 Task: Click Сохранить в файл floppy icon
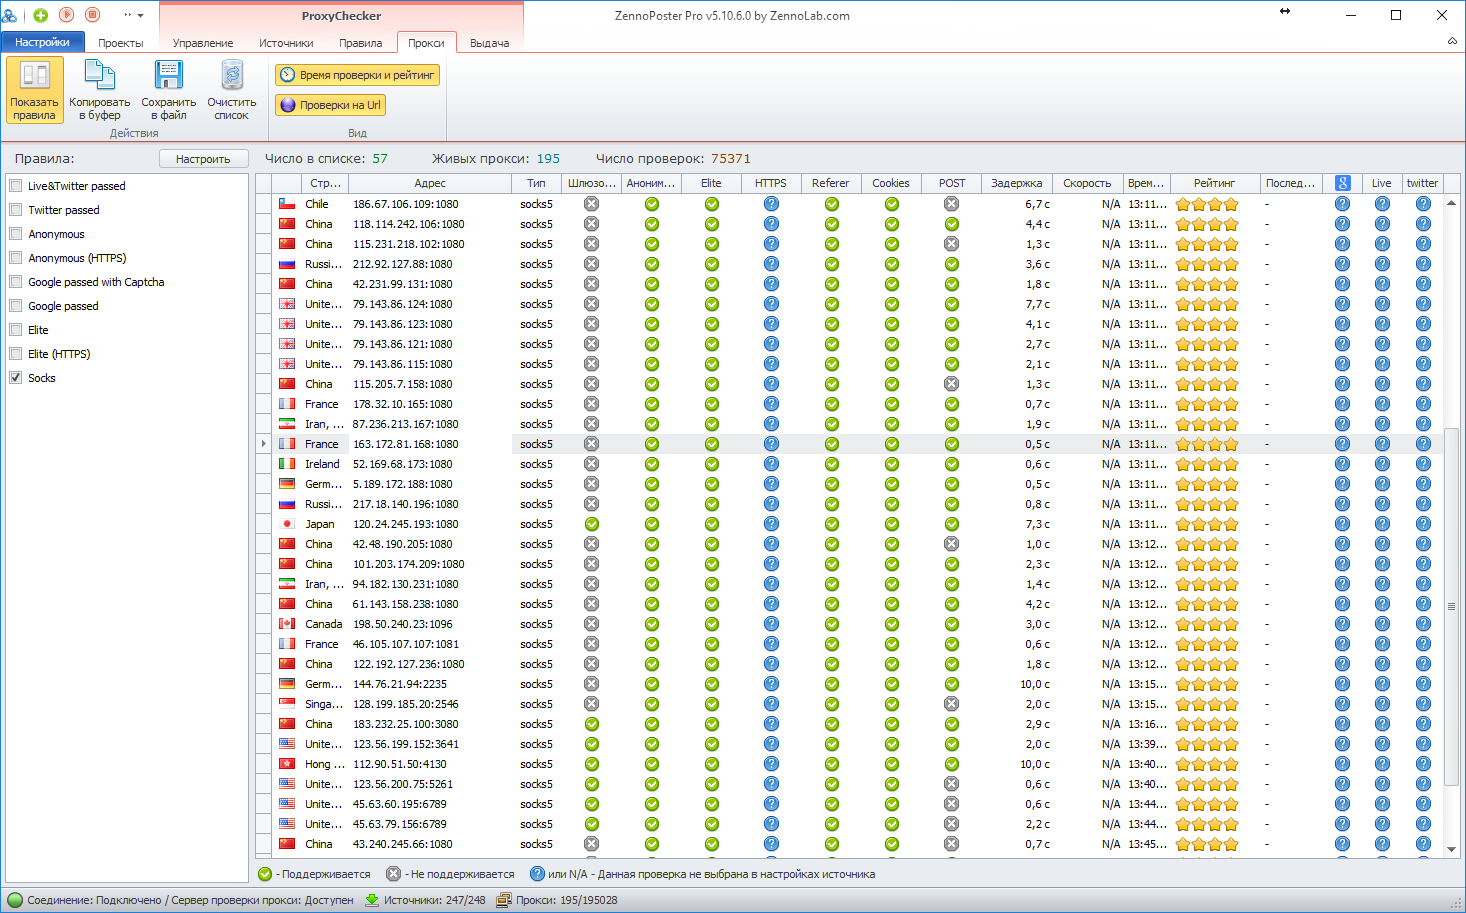168,89
